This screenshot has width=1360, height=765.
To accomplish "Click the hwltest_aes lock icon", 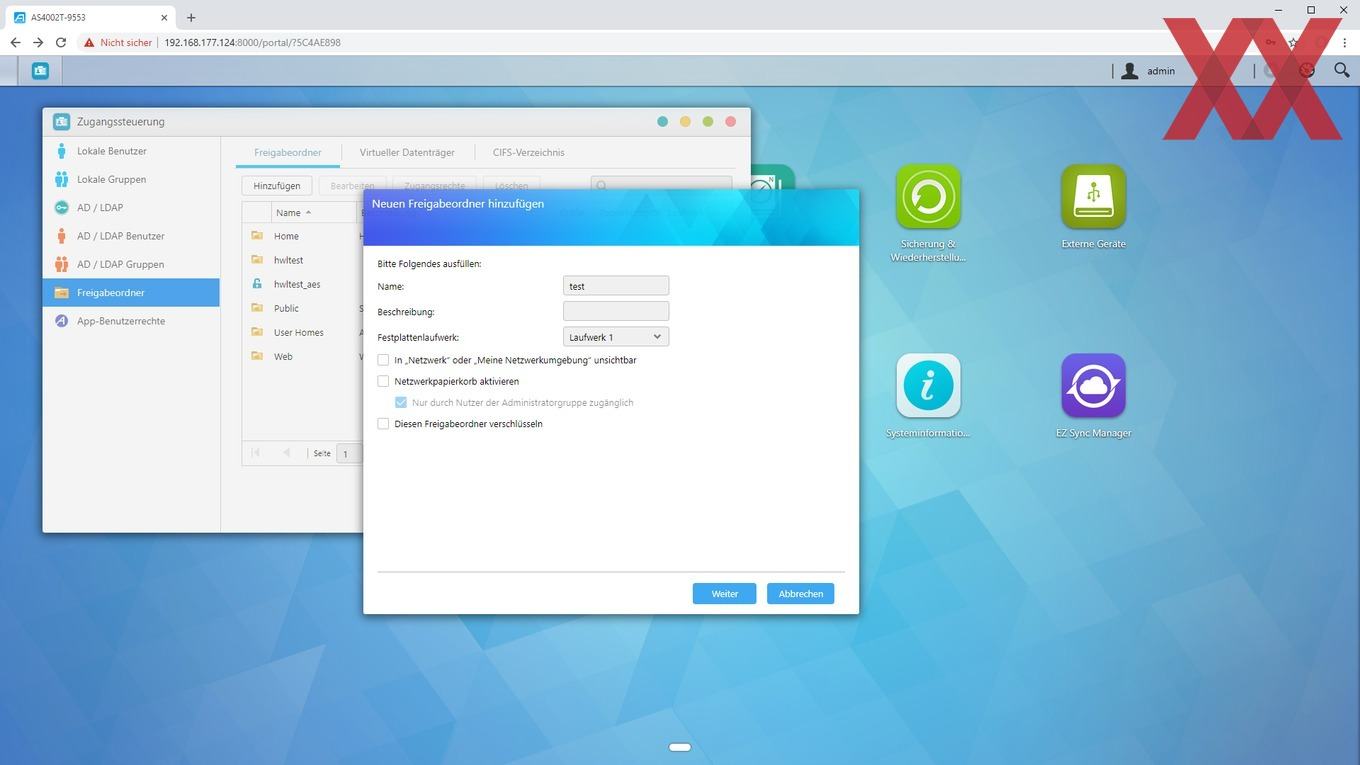I will (257, 284).
